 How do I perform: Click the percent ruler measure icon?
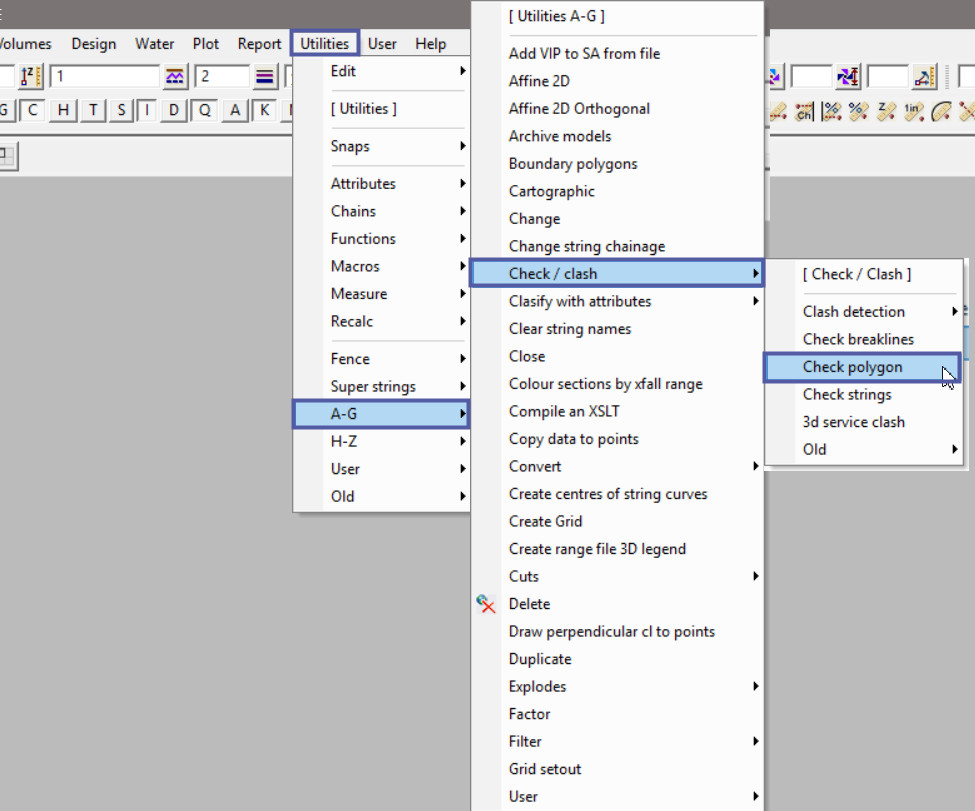[x=859, y=112]
